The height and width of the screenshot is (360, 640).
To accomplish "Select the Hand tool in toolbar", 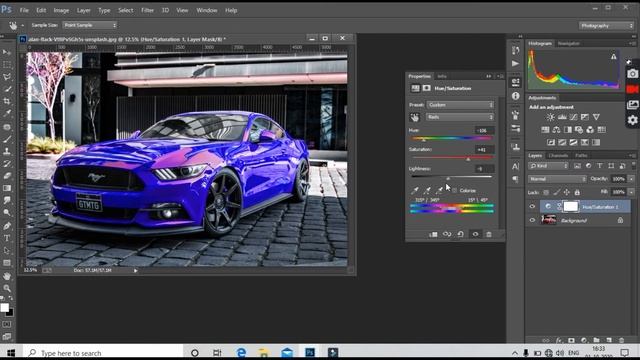I will click(x=7, y=276).
